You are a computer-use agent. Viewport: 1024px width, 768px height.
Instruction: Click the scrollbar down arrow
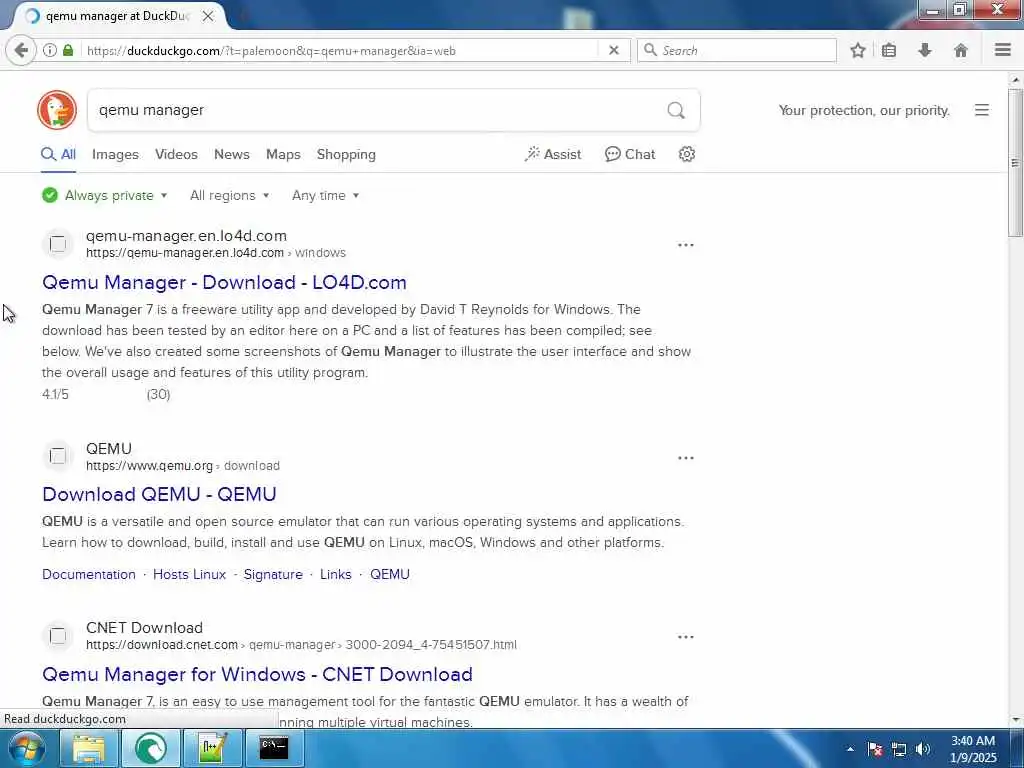coord(1016,720)
